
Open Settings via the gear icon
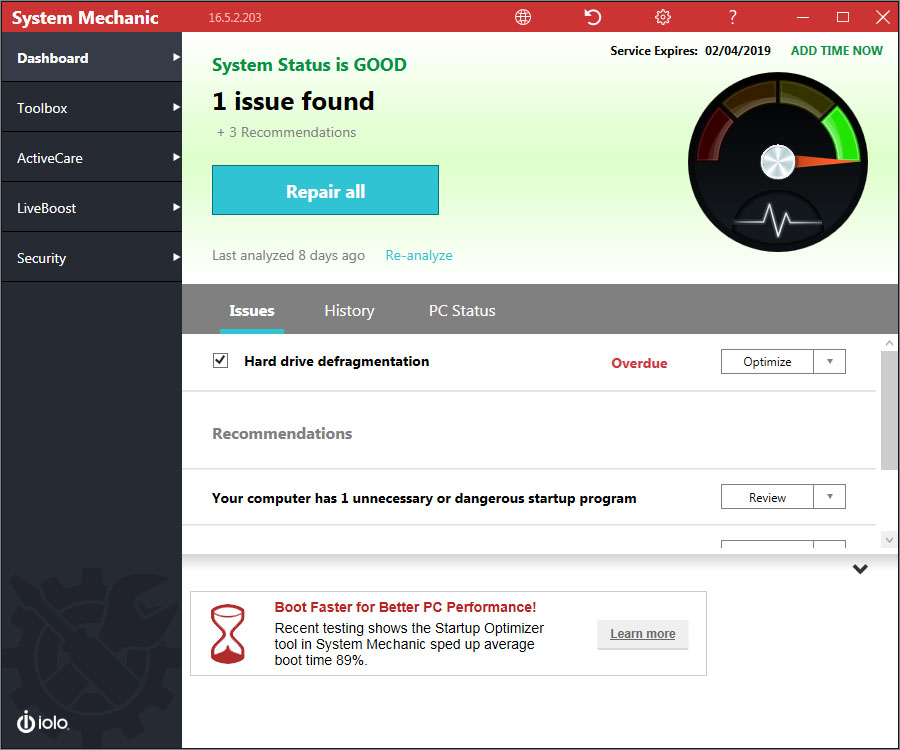(662, 17)
